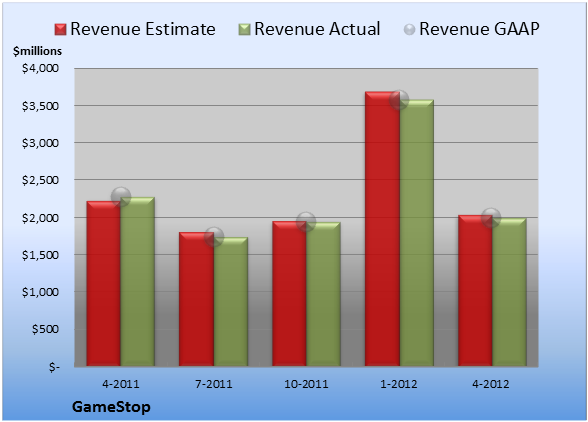Select the green actual bar for 7-2011
Screen dimensions: 588x422
coord(231,302)
